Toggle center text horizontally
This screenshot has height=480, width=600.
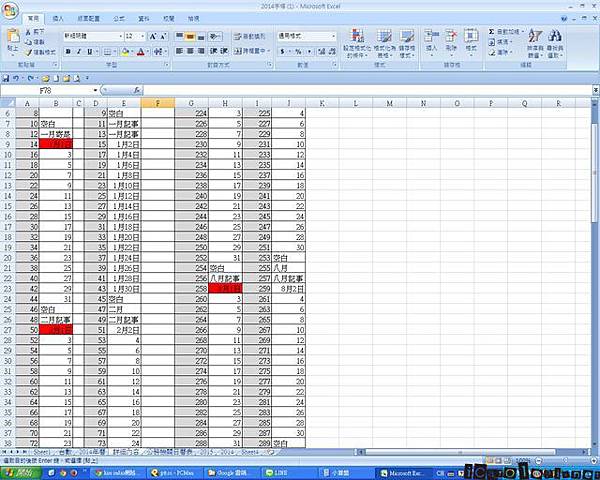[190, 51]
